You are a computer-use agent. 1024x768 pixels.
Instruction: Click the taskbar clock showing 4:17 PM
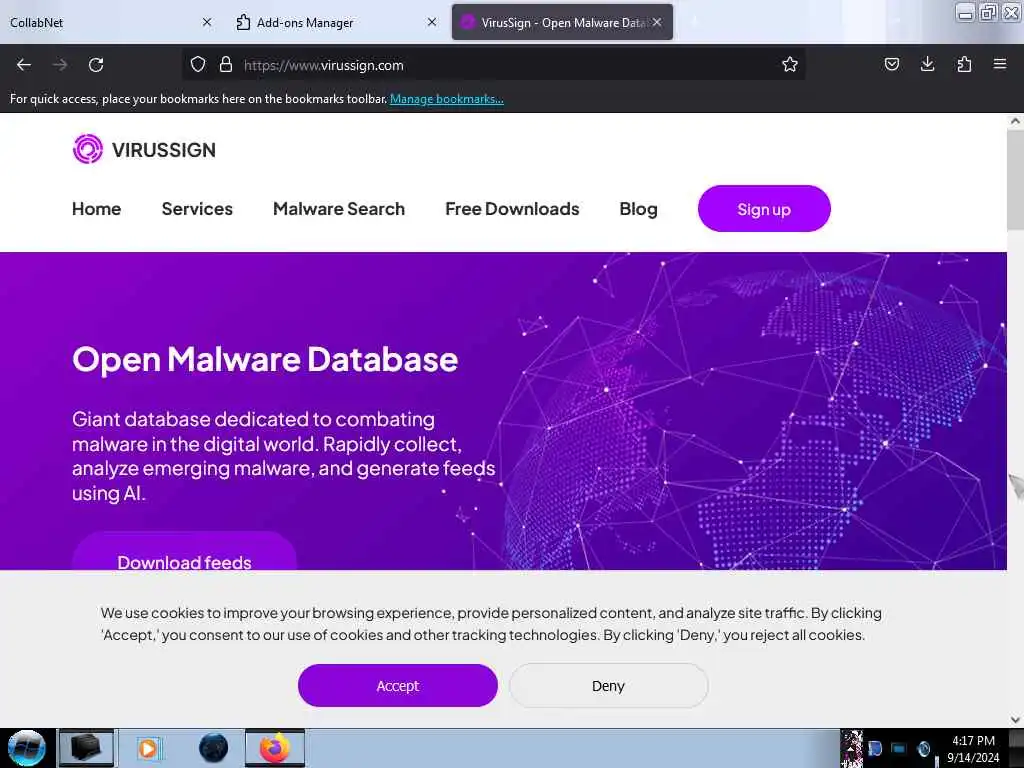[x=973, y=748]
